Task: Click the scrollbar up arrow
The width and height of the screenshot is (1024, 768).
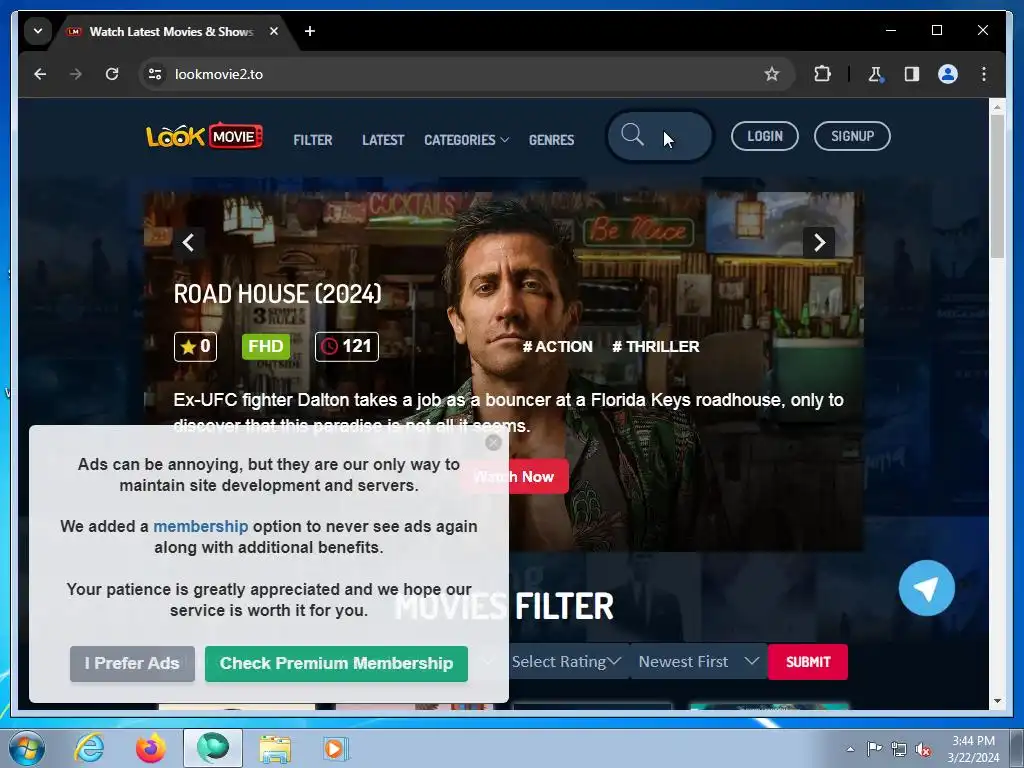Action: [x=997, y=106]
